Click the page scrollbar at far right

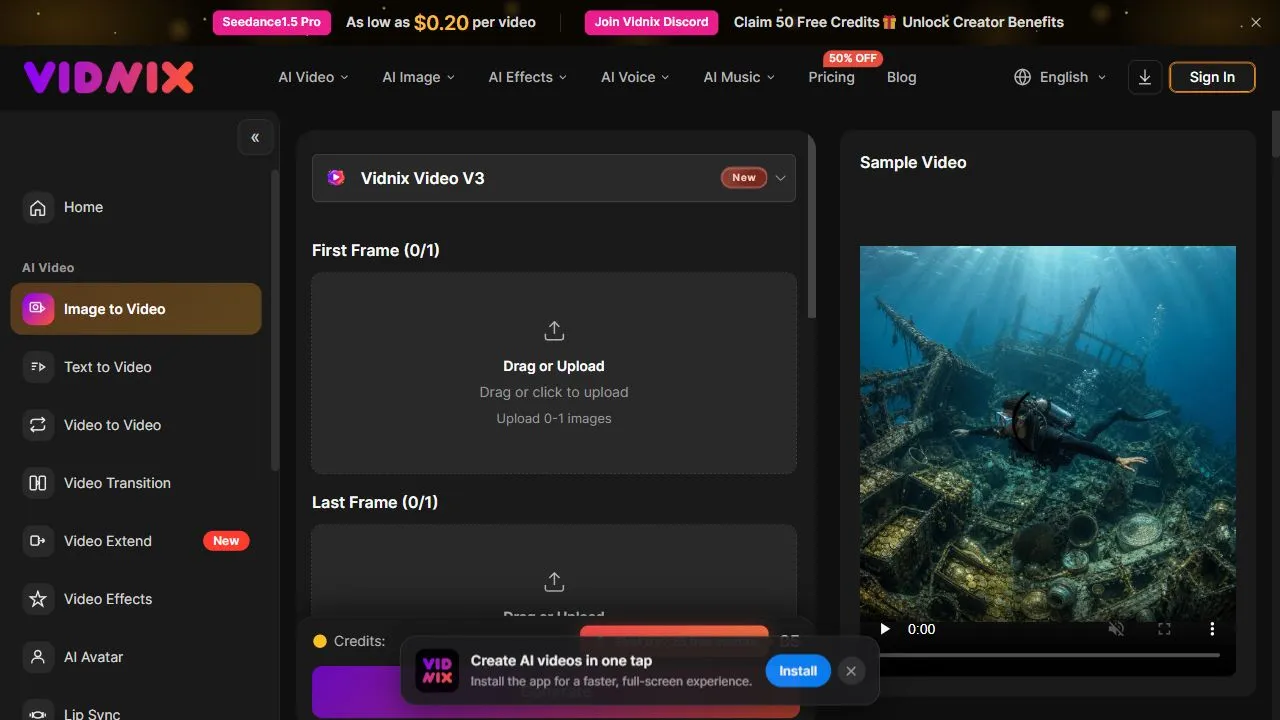1275,135
